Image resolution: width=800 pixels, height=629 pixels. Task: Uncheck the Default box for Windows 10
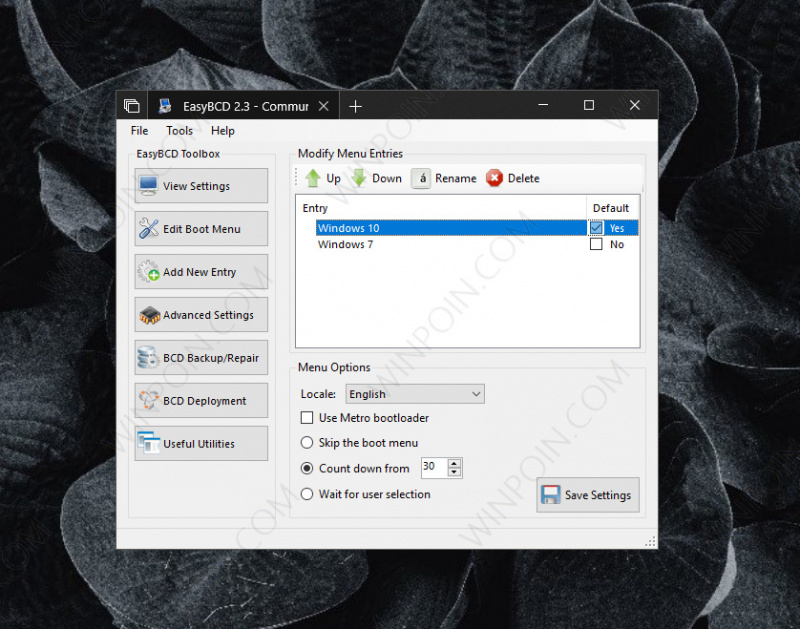[595, 227]
